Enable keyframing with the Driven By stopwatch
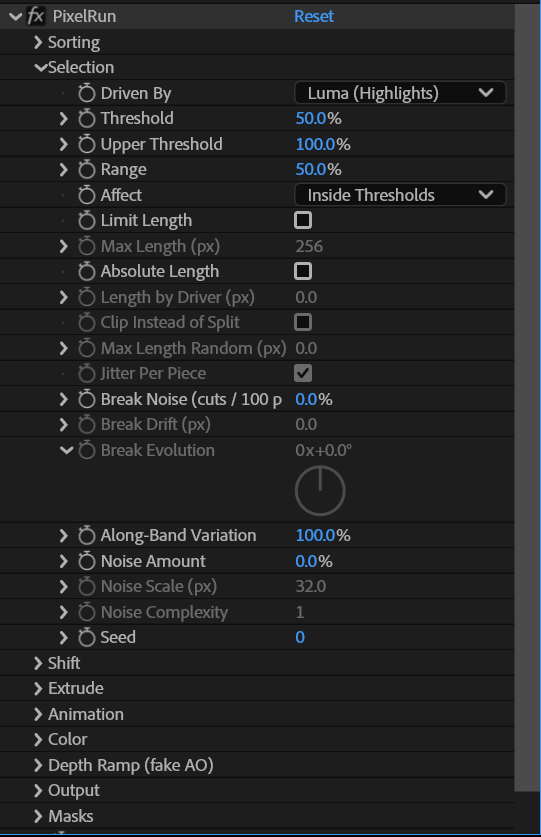The width and height of the screenshot is (541, 837). 87,93
